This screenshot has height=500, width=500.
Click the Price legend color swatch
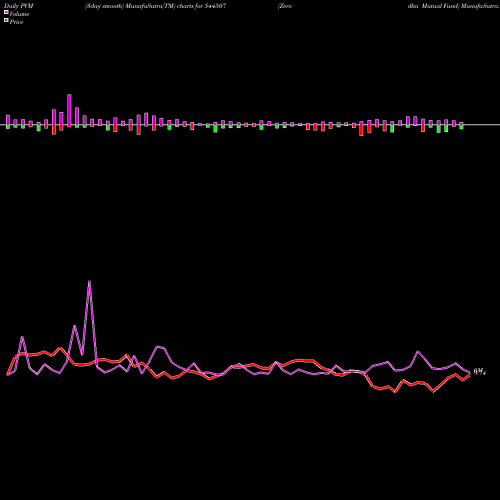click(x=6, y=21)
